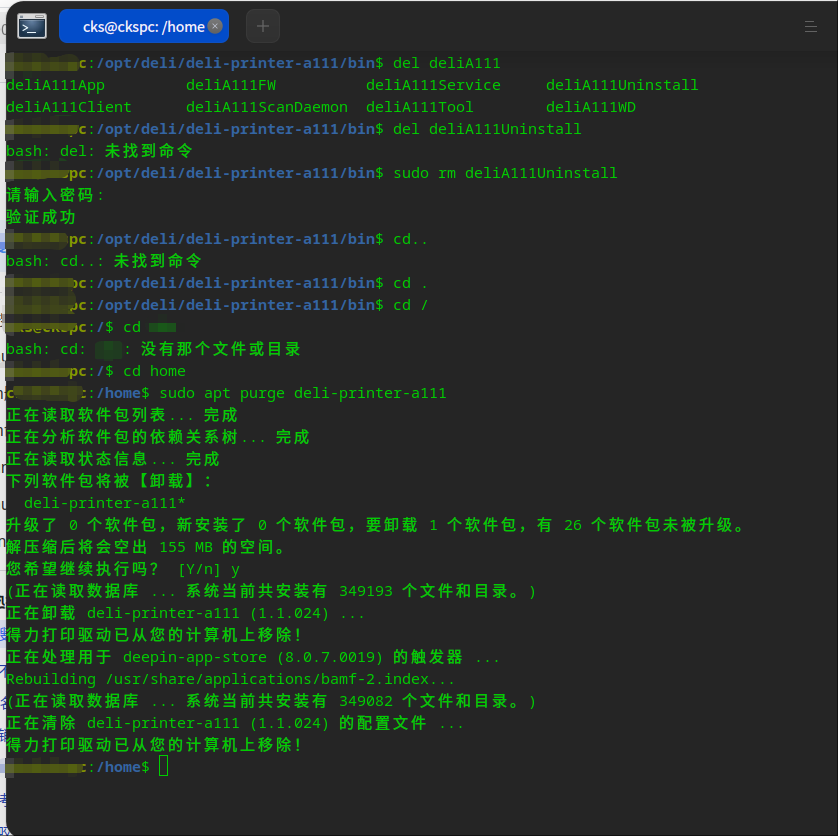838x836 pixels.
Task: Click the 'bash: cd..: 未找到命令' error line
Action: [104, 261]
